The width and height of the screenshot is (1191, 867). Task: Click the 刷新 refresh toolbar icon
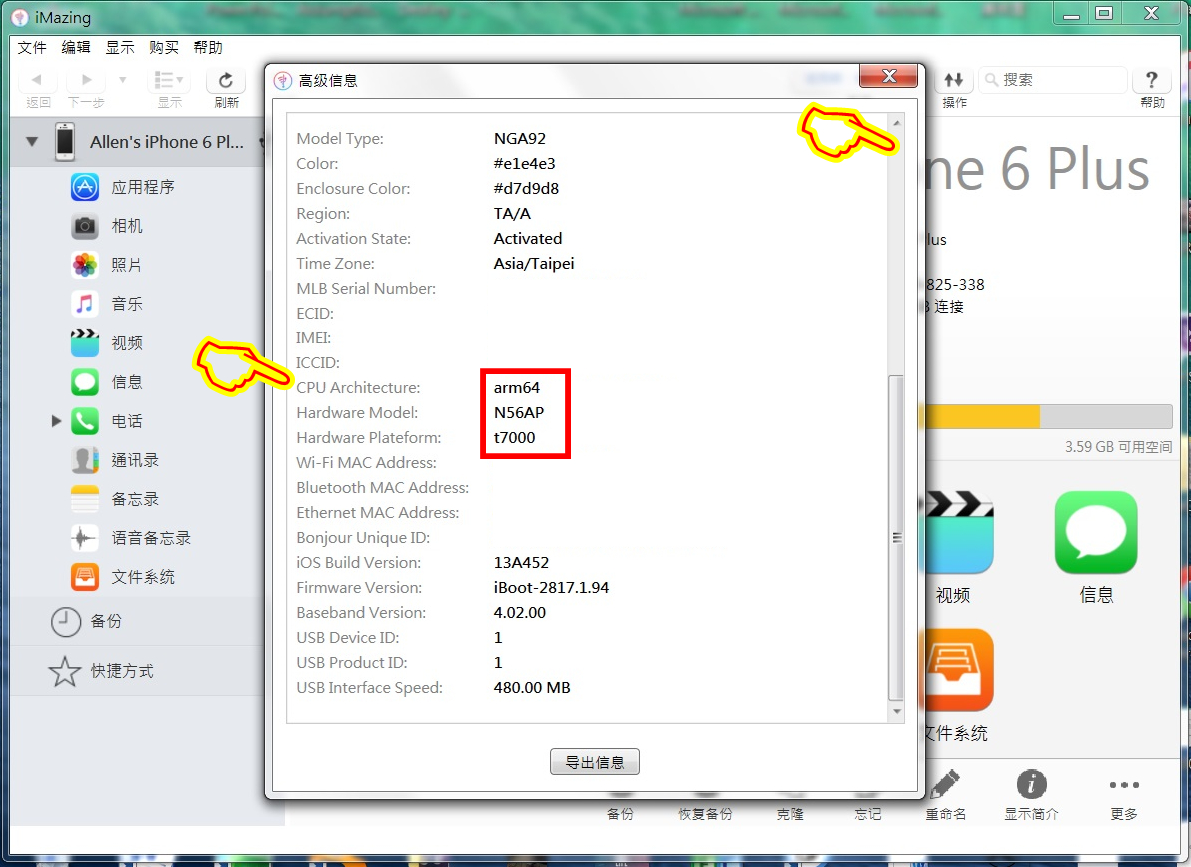(226, 81)
